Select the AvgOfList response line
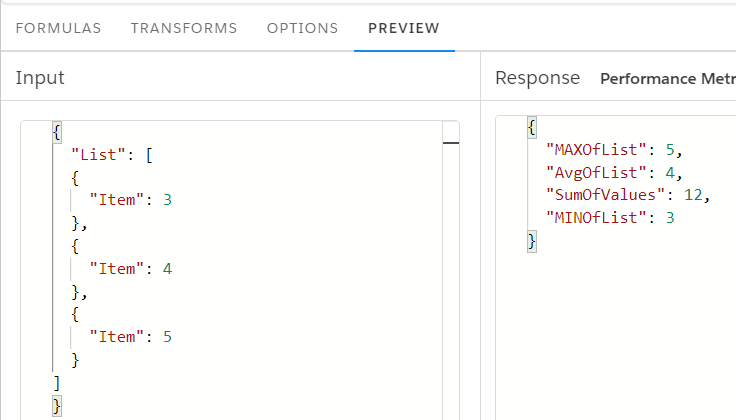 pos(614,173)
